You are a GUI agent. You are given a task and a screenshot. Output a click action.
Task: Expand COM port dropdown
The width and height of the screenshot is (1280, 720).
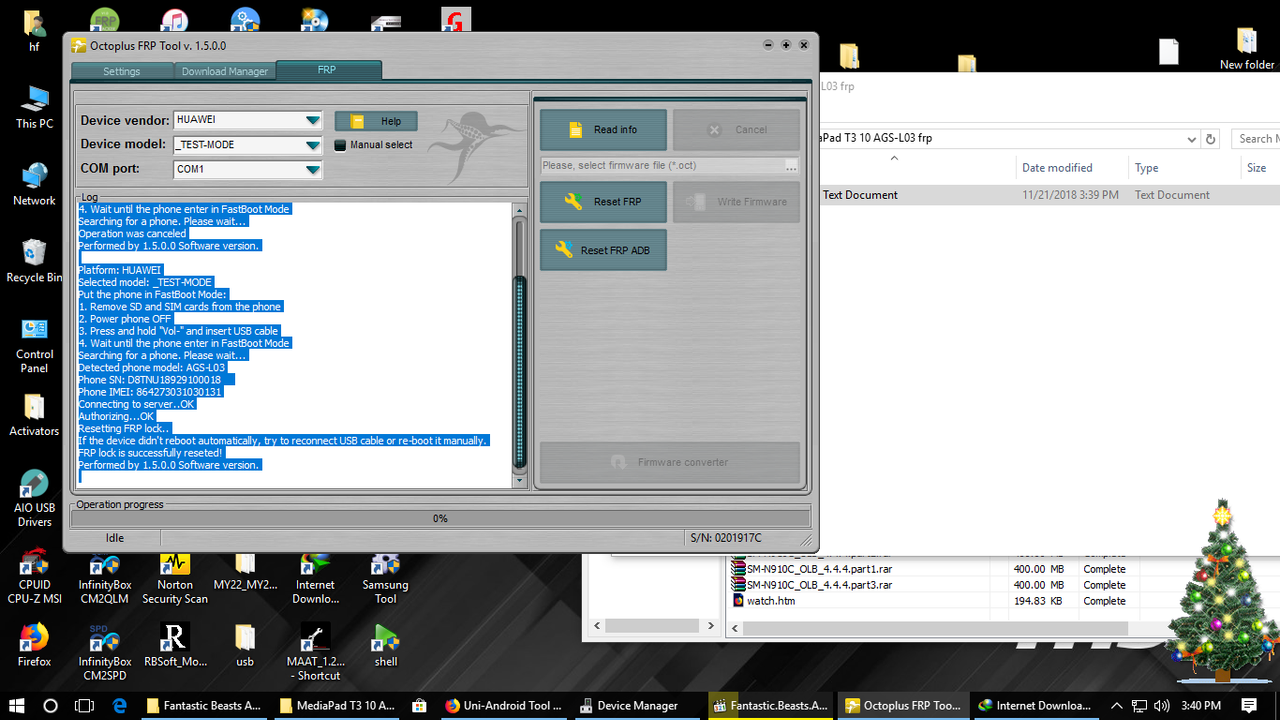click(x=313, y=170)
